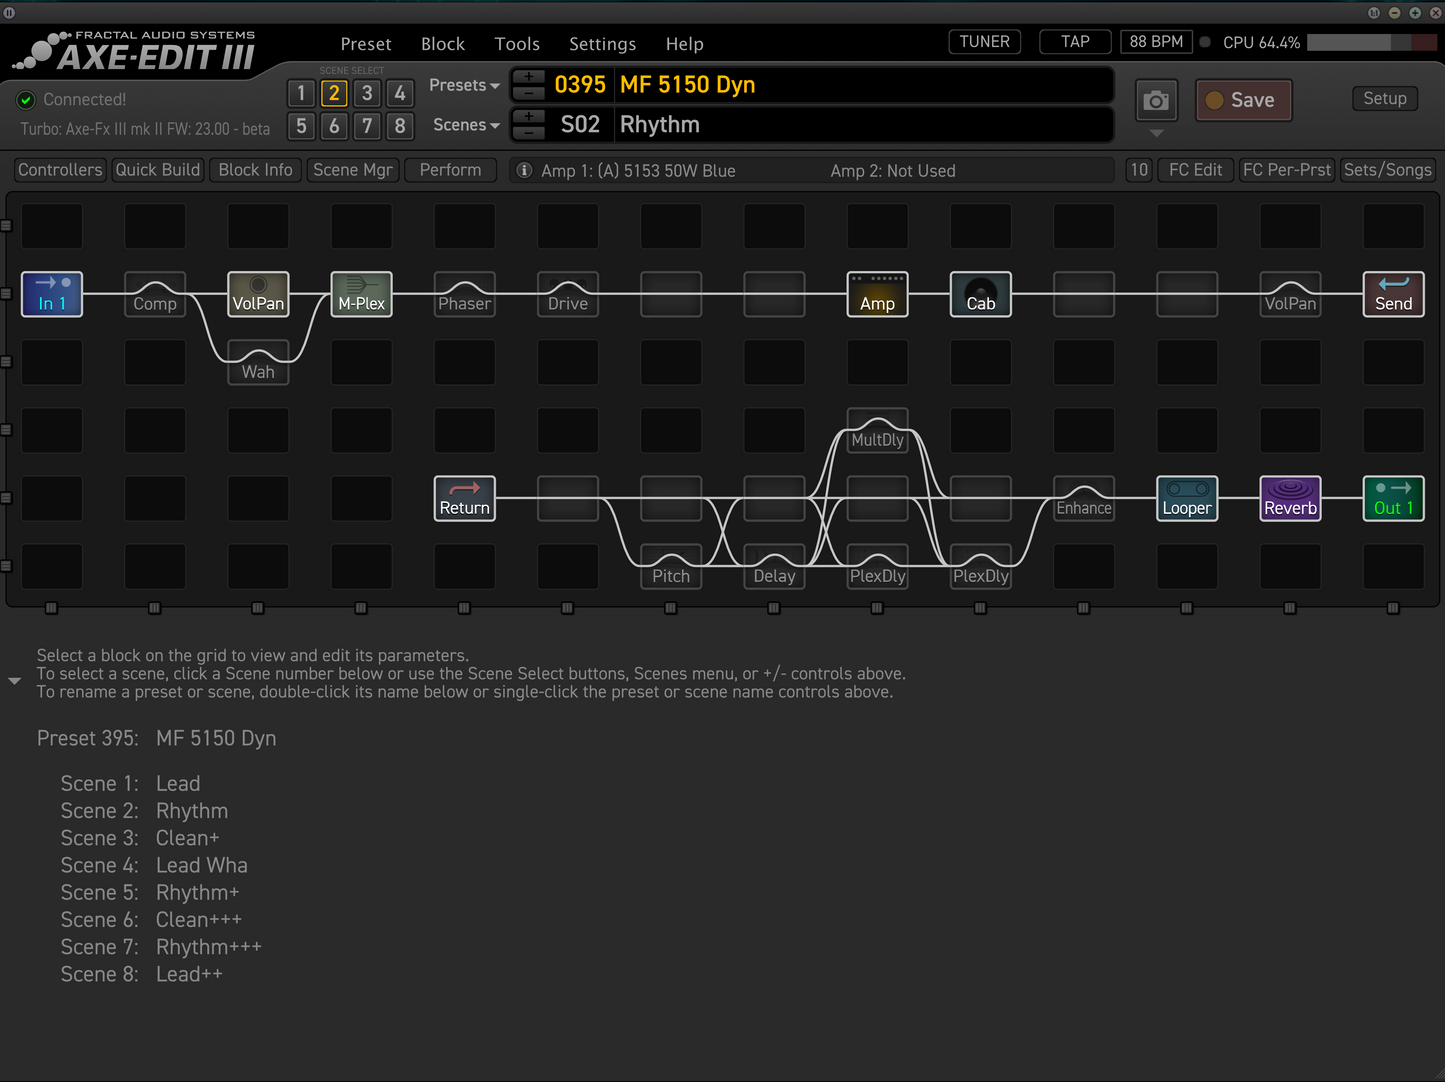Select the MultDly block

(x=877, y=430)
